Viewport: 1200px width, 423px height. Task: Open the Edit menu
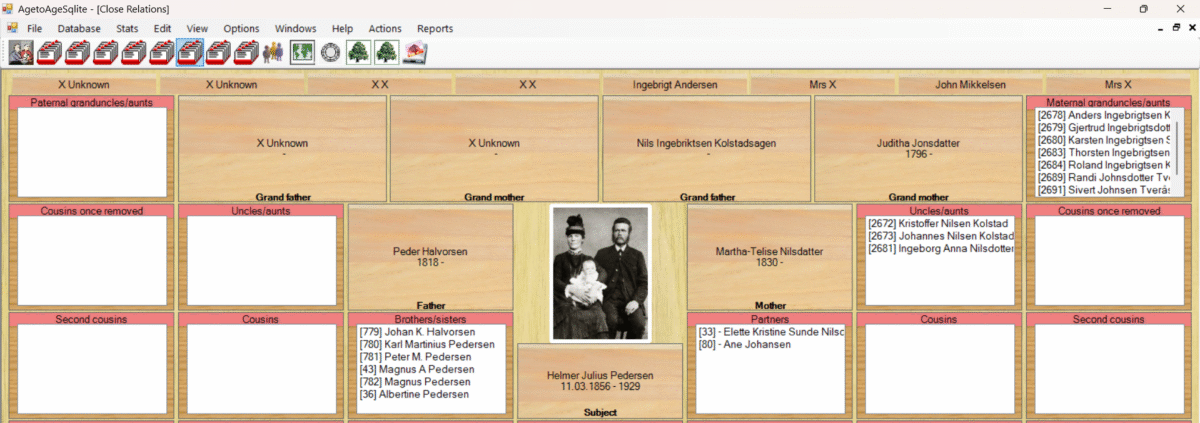162,29
